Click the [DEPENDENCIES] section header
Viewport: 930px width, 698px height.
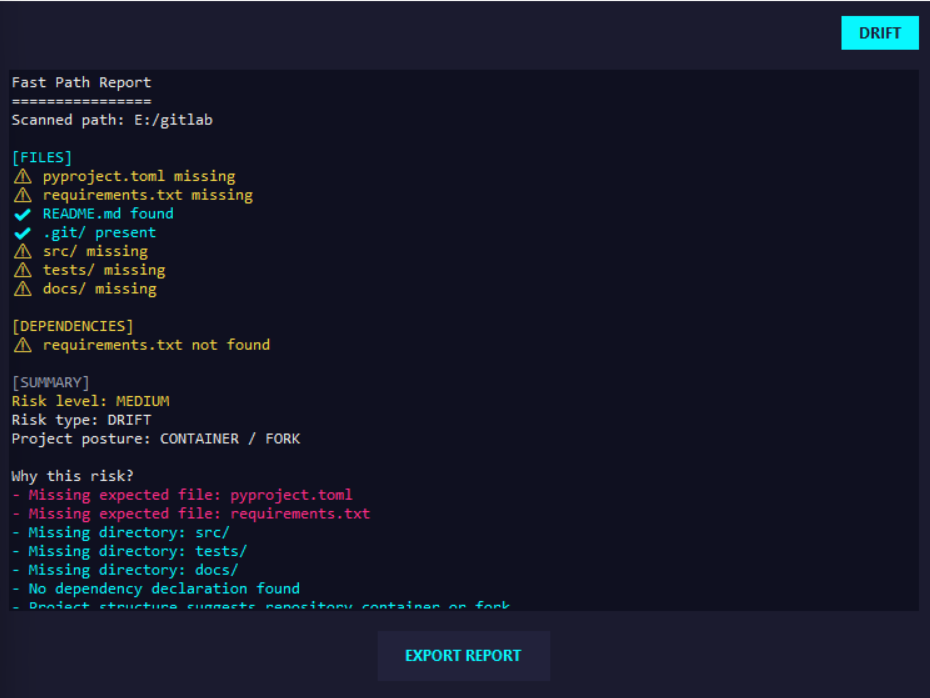[x=72, y=326]
